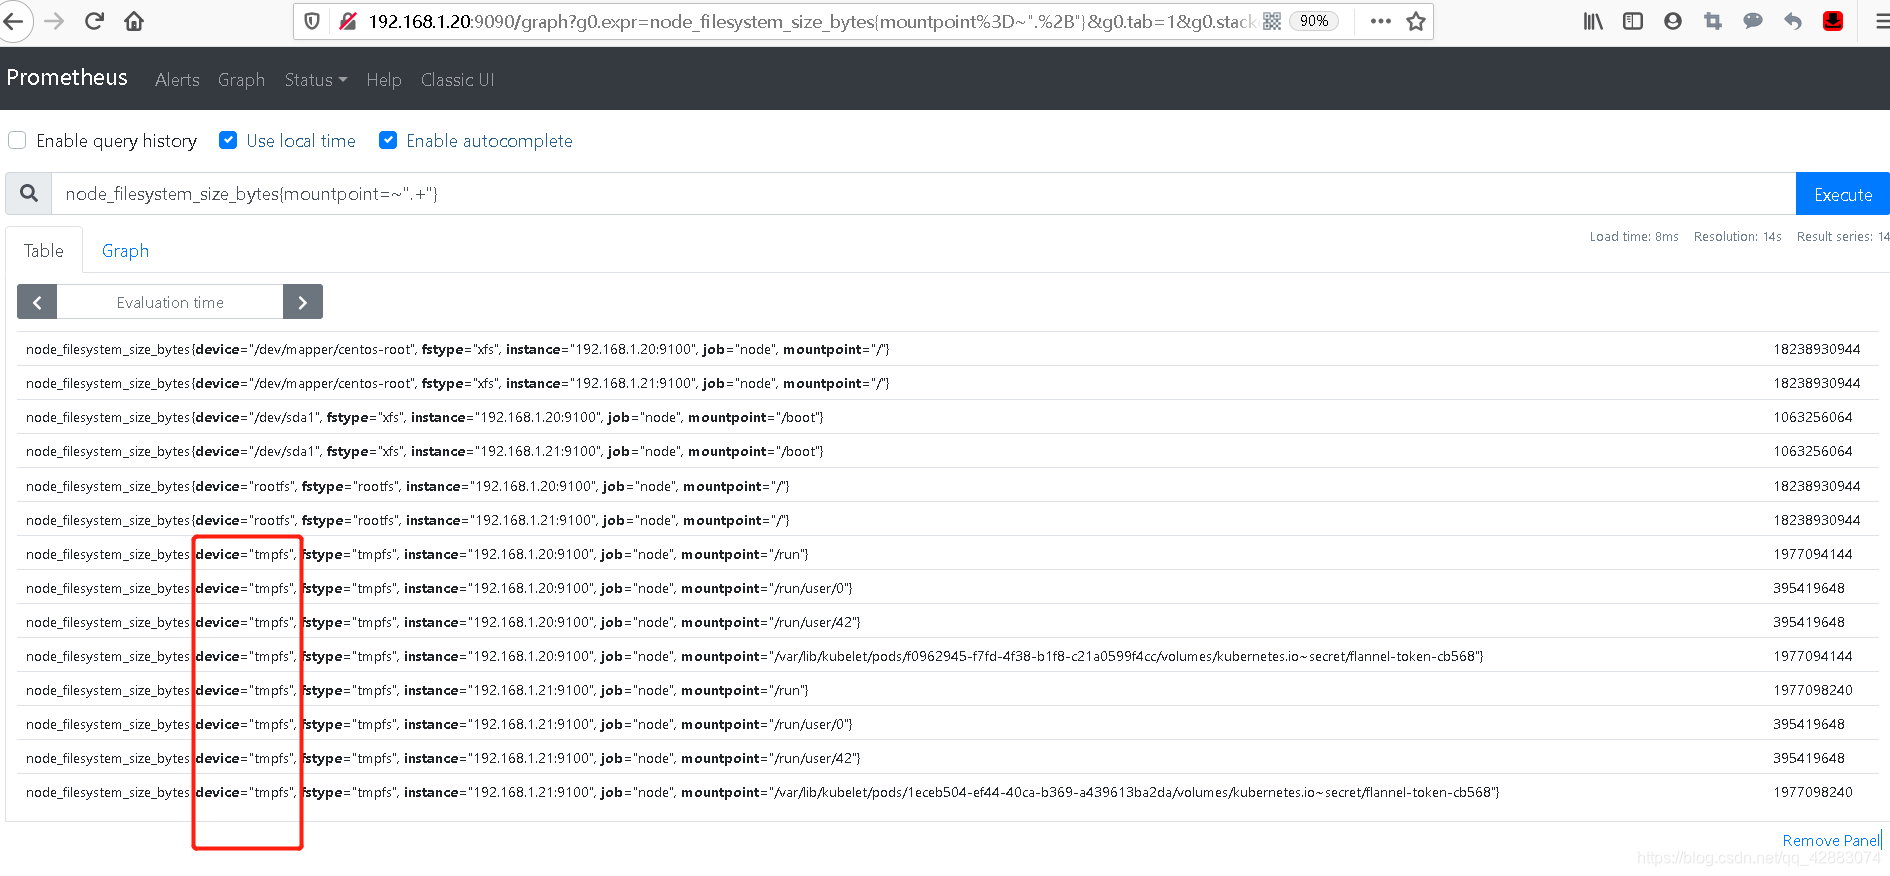Open the Alerts nav item
The width and height of the screenshot is (1890, 876).
pos(177,80)
